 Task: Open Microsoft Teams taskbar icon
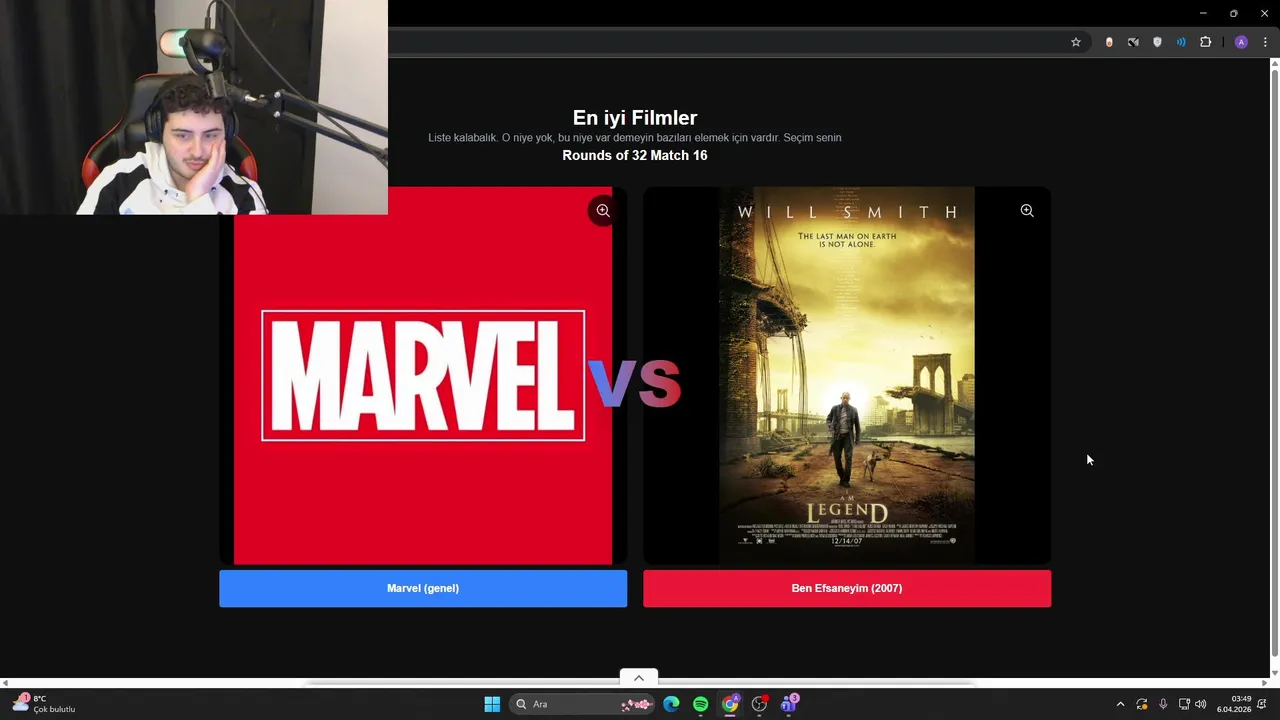789,704
